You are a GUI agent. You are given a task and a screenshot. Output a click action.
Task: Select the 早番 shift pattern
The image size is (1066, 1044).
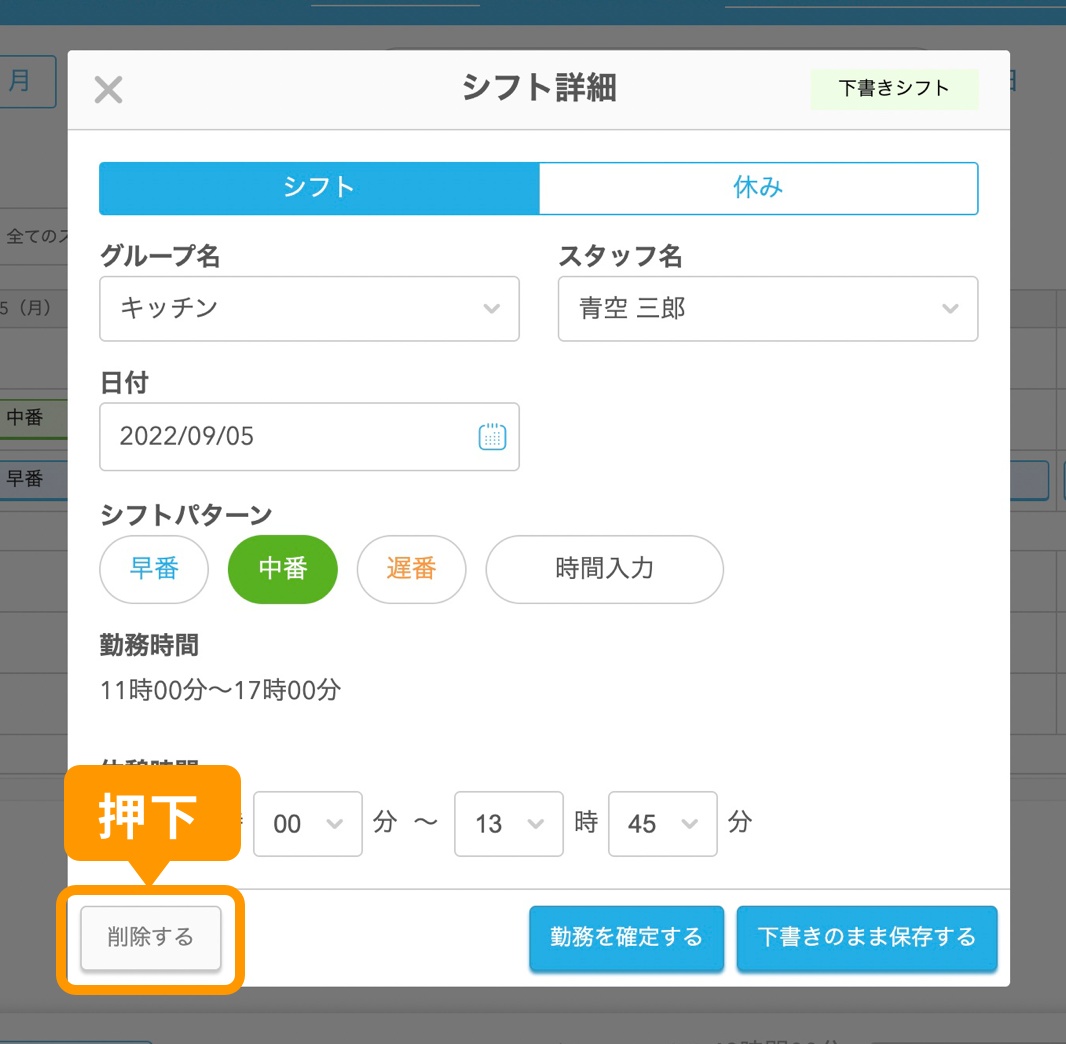pyautogui.click(x=154, y=569)
